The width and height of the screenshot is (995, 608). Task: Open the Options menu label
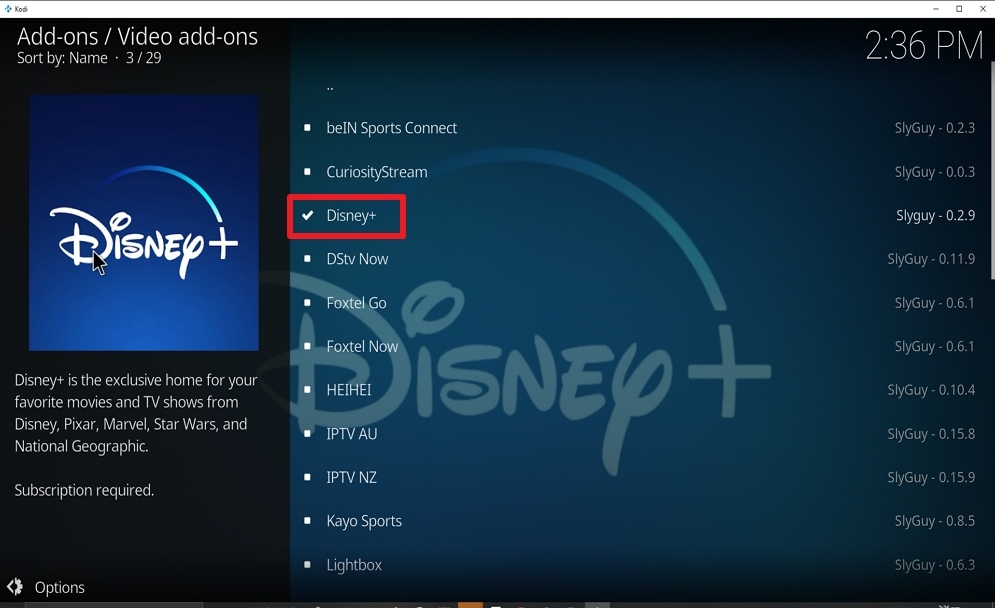(x=60, y=588)
